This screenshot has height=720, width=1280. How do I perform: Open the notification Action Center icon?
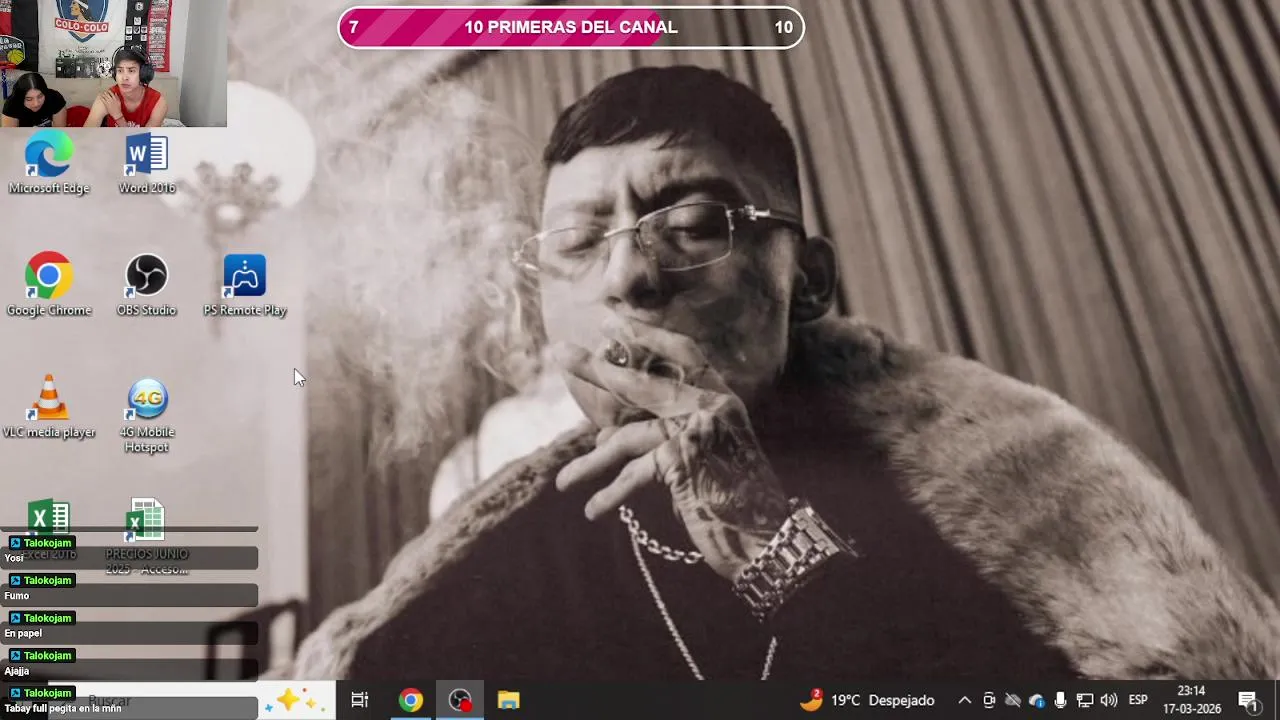[1248, 700]
